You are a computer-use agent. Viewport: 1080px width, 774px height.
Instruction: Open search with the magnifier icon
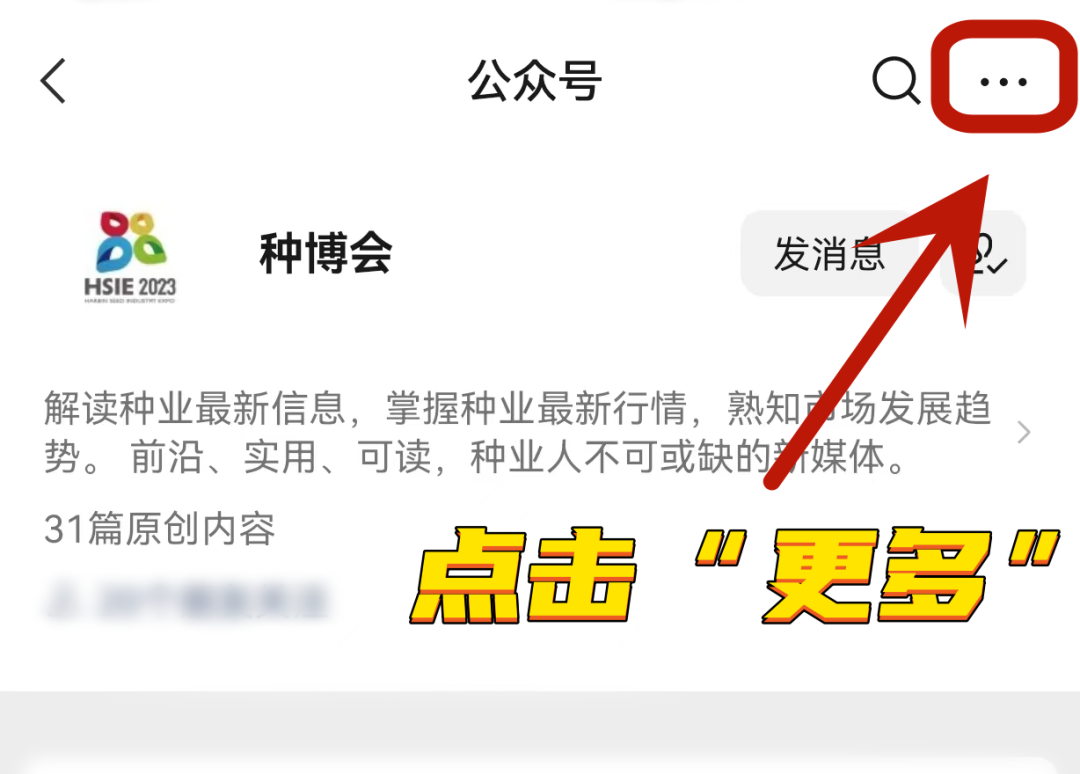(896, 81)
